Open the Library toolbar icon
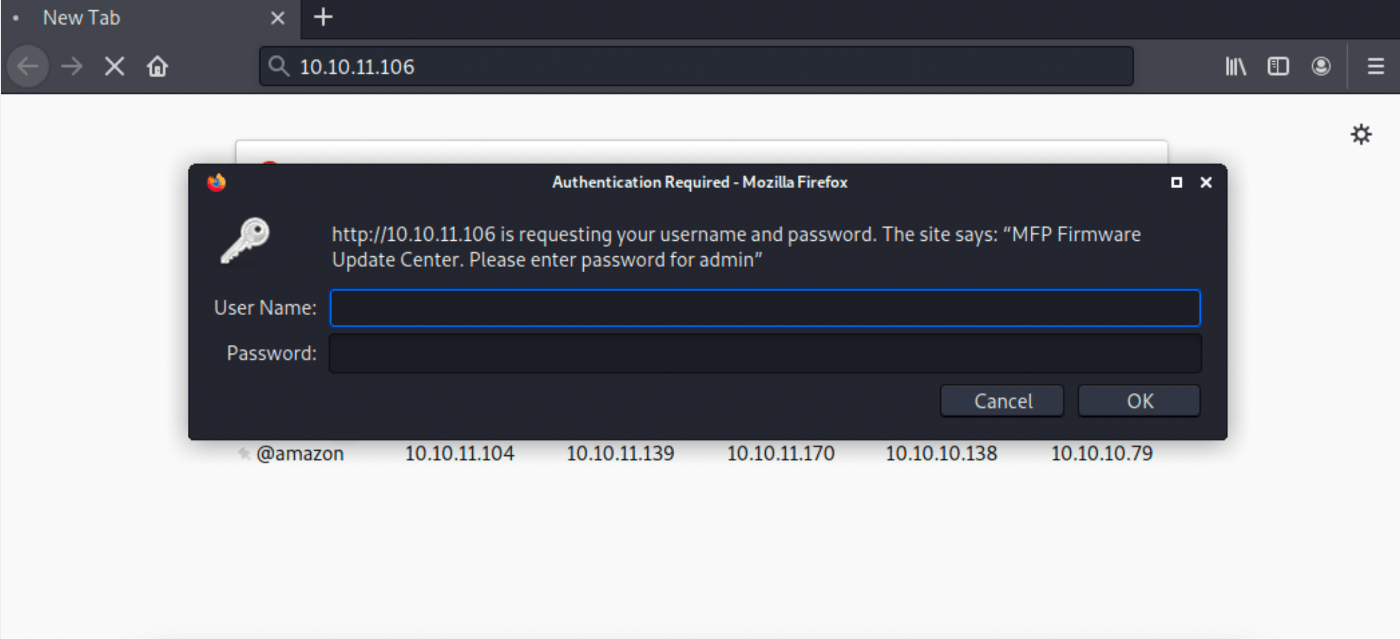 (1235, 66)
